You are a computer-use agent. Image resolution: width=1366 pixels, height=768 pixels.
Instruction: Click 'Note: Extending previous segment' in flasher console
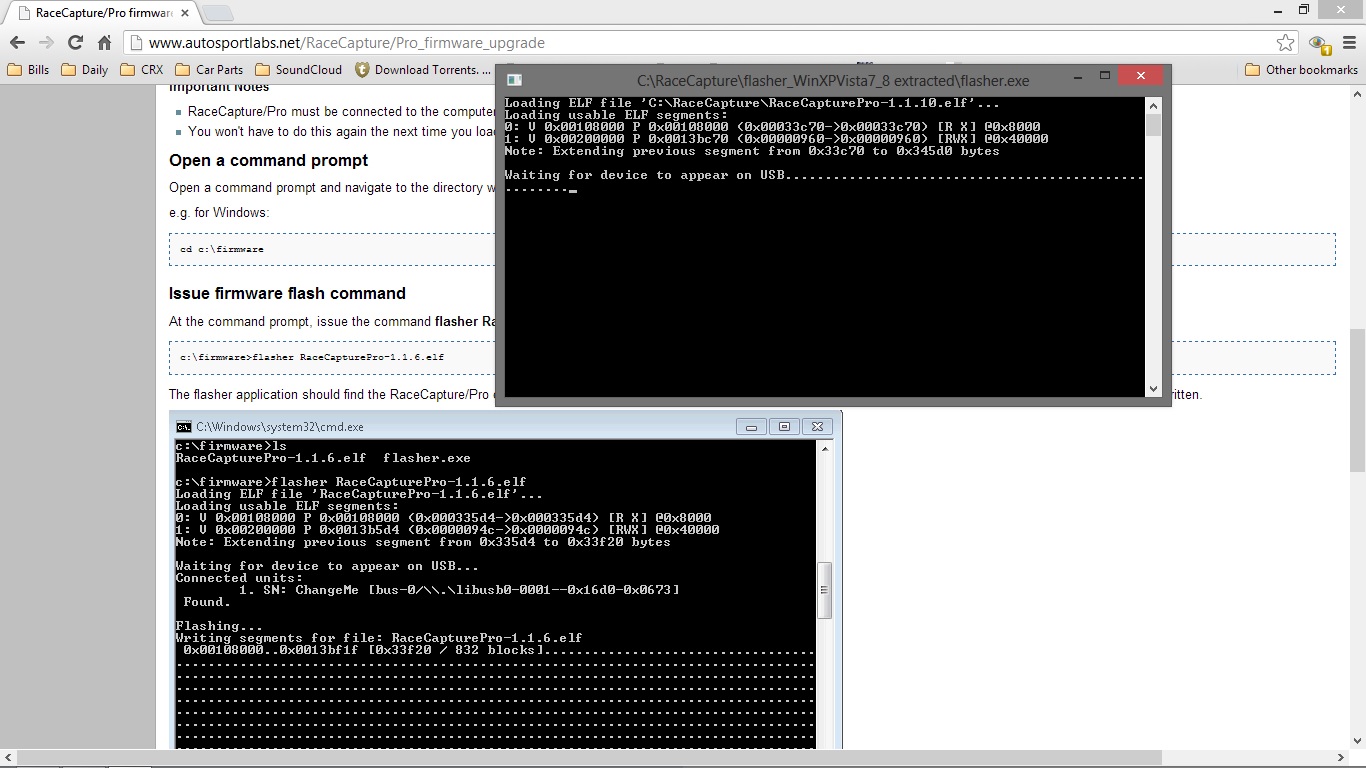pos(752,151)
